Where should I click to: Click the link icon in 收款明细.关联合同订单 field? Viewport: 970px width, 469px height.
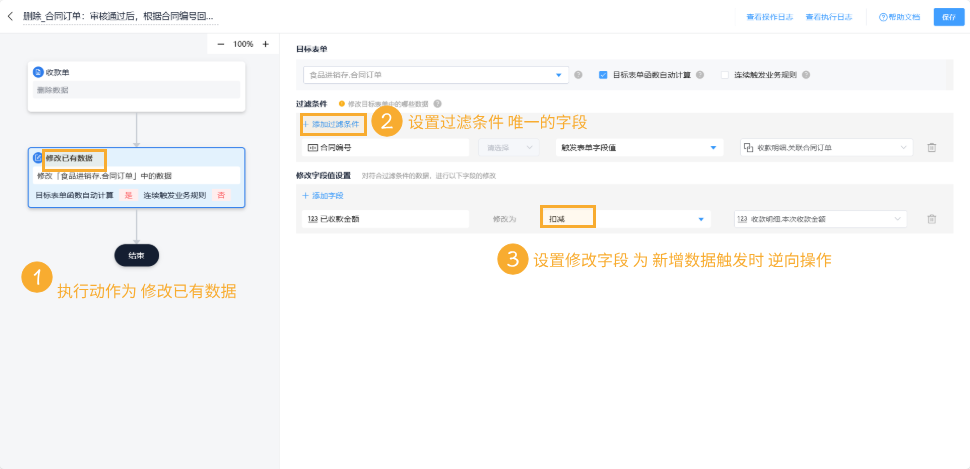(748, 147)
